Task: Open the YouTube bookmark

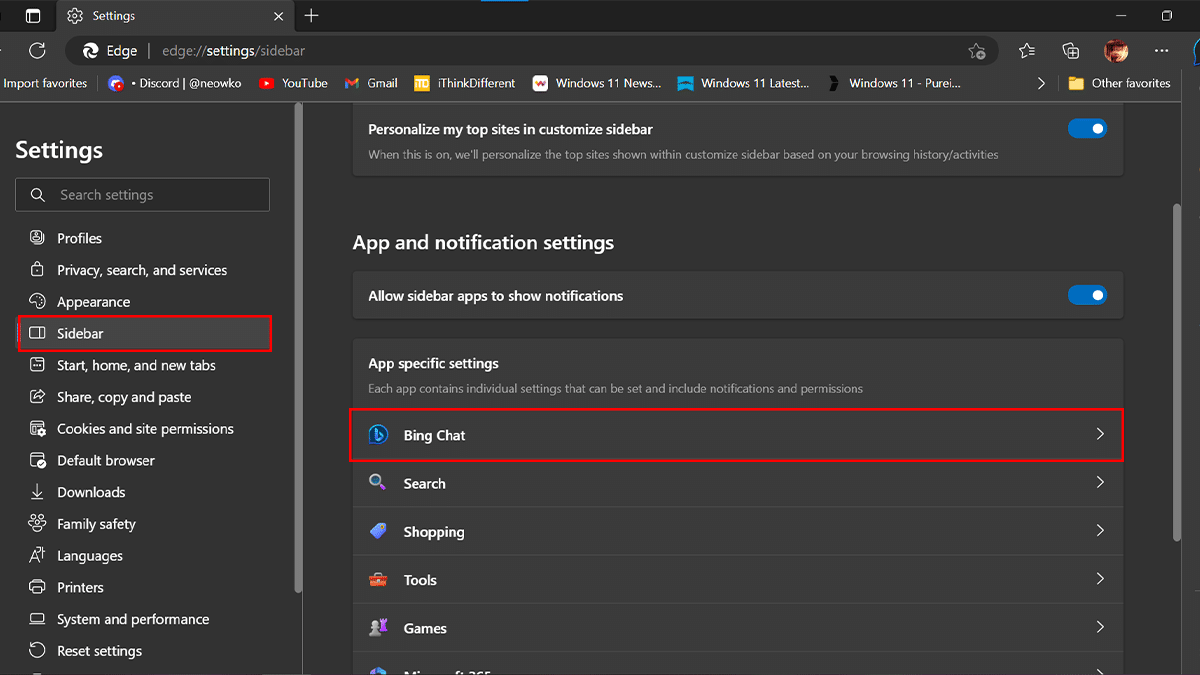Action: [x=293, y=84]
